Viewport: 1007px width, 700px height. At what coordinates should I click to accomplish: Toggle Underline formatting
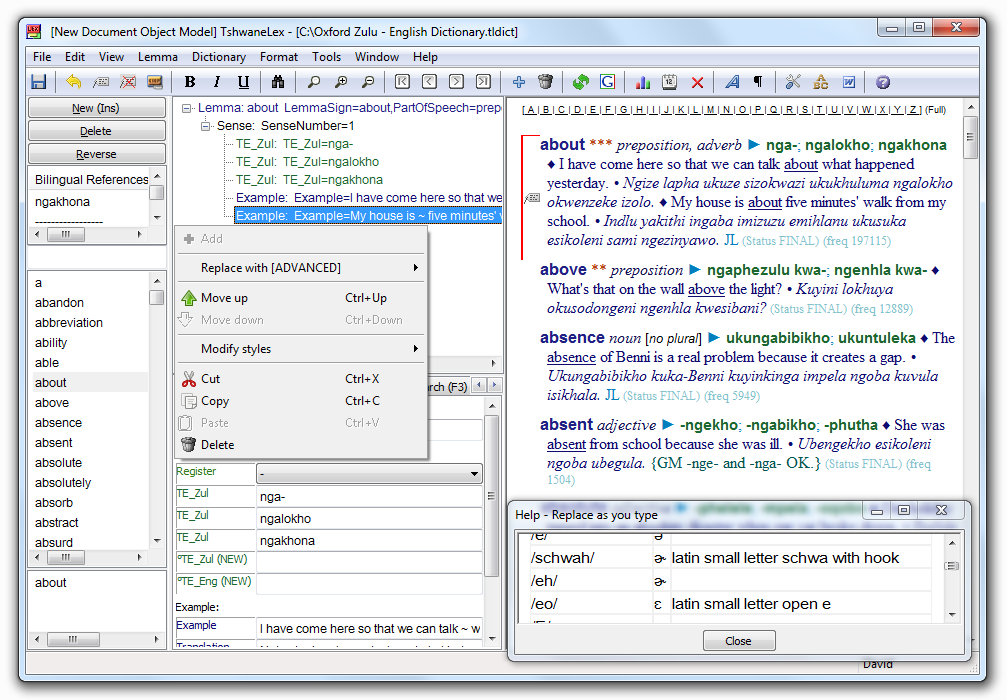[243, 82]
